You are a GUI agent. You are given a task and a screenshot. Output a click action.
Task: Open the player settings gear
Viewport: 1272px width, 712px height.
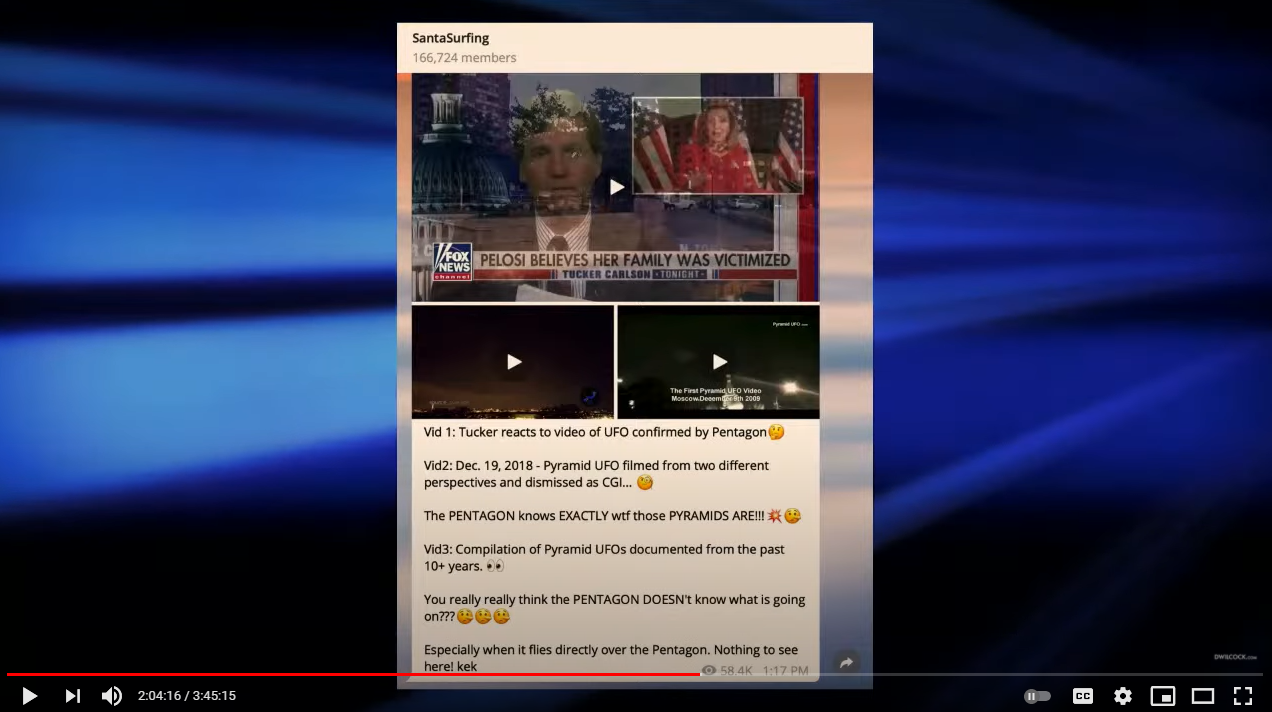tap(1123, 696)
